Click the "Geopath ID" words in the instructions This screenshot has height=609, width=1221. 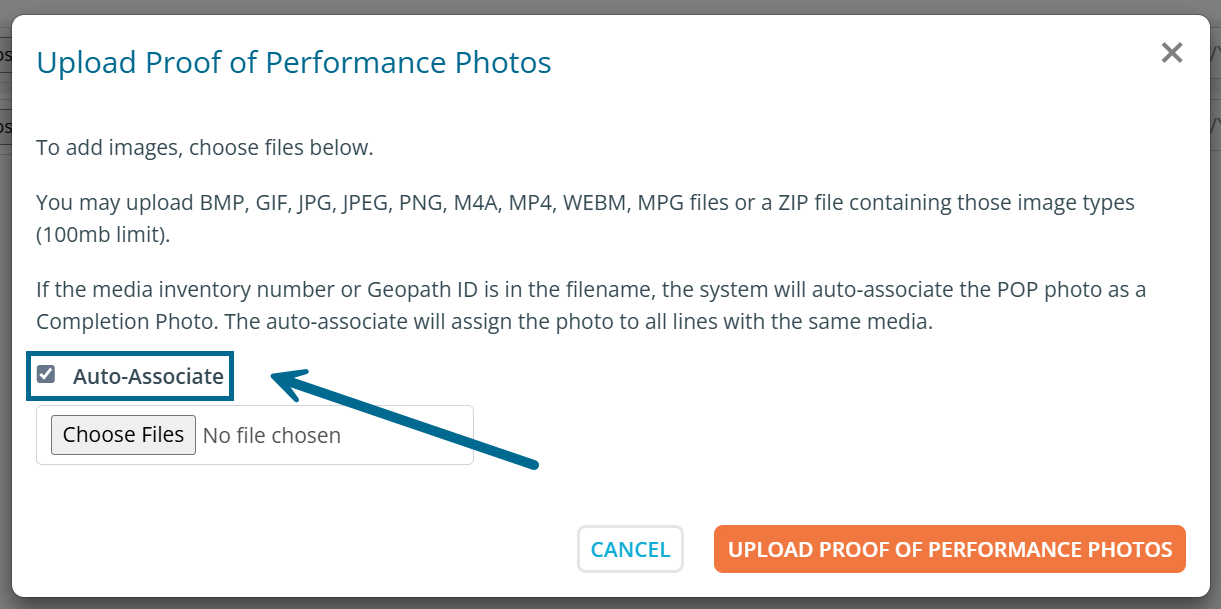pos(412,290)
